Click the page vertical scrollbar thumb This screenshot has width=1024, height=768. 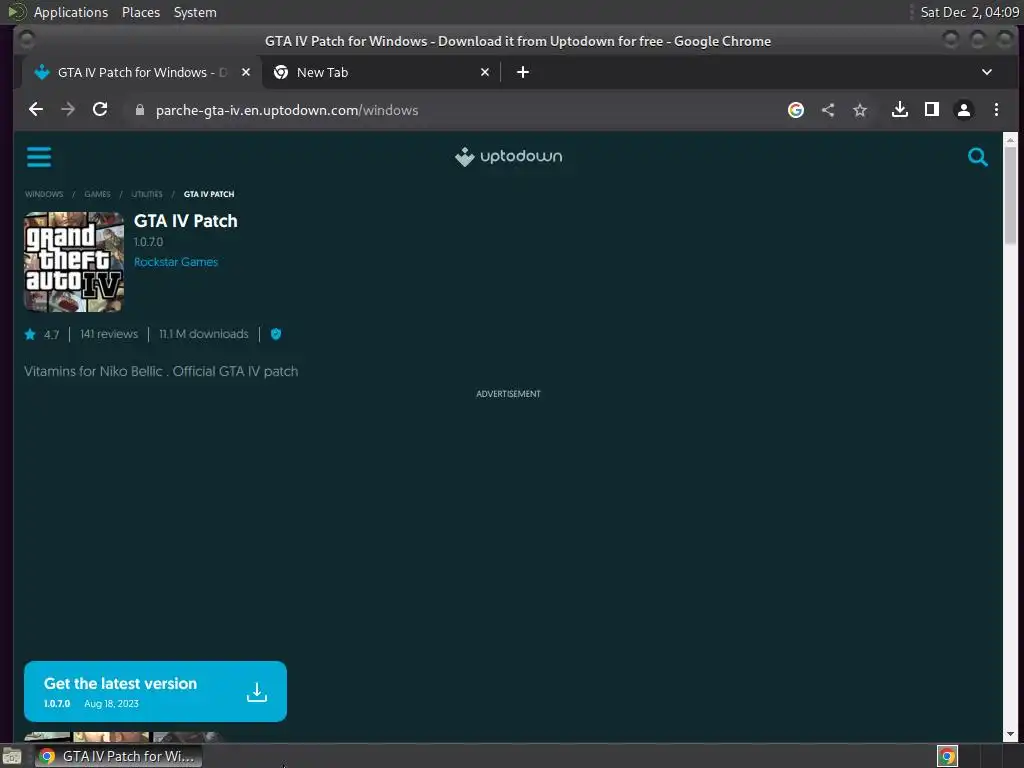[x=1010, y=196]
